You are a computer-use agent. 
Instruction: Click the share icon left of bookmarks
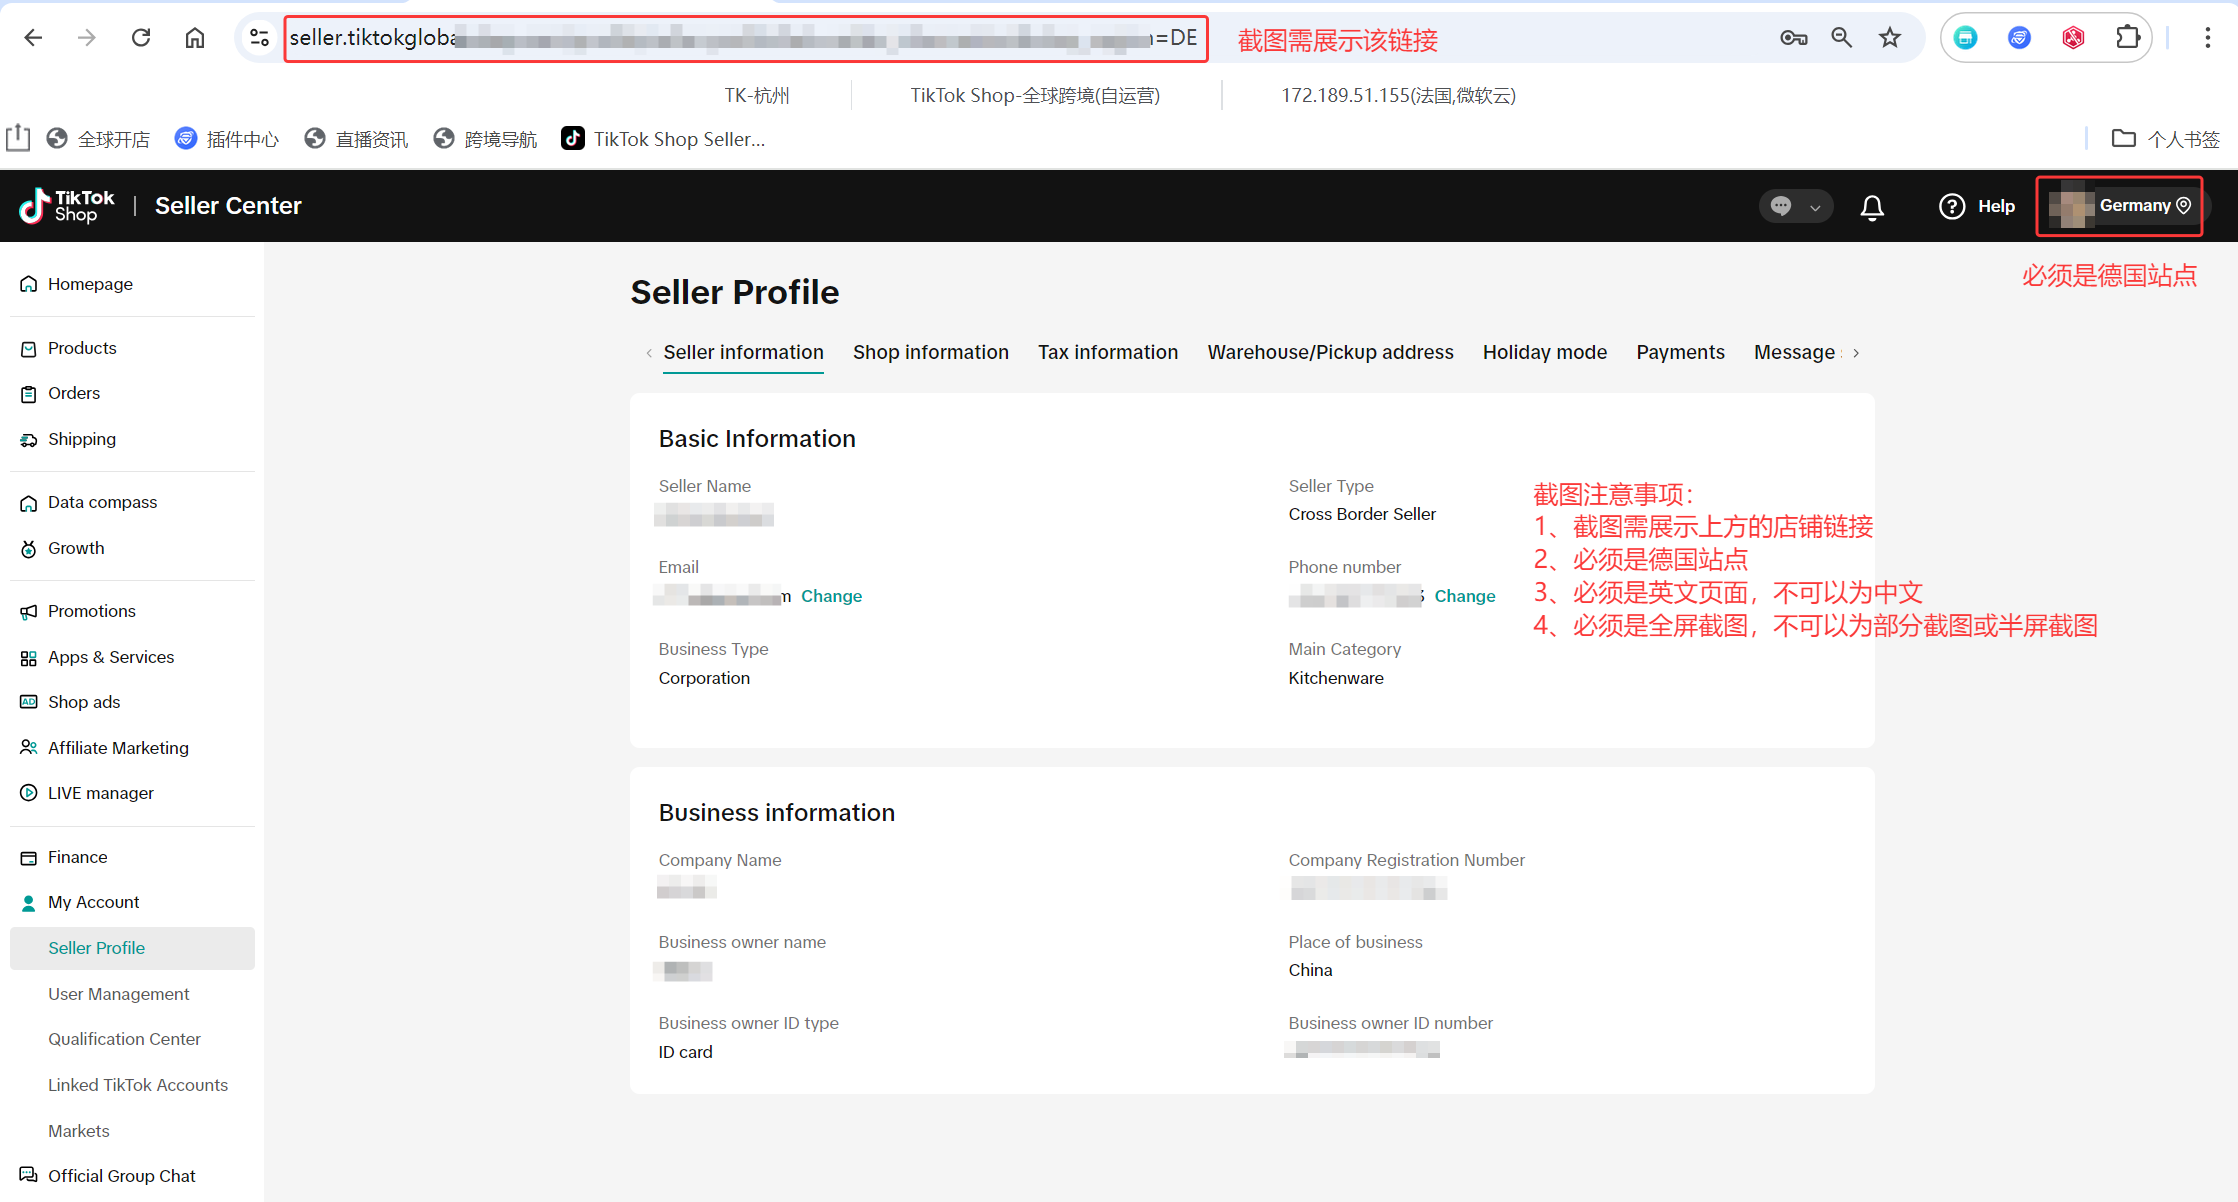[18, 138]
